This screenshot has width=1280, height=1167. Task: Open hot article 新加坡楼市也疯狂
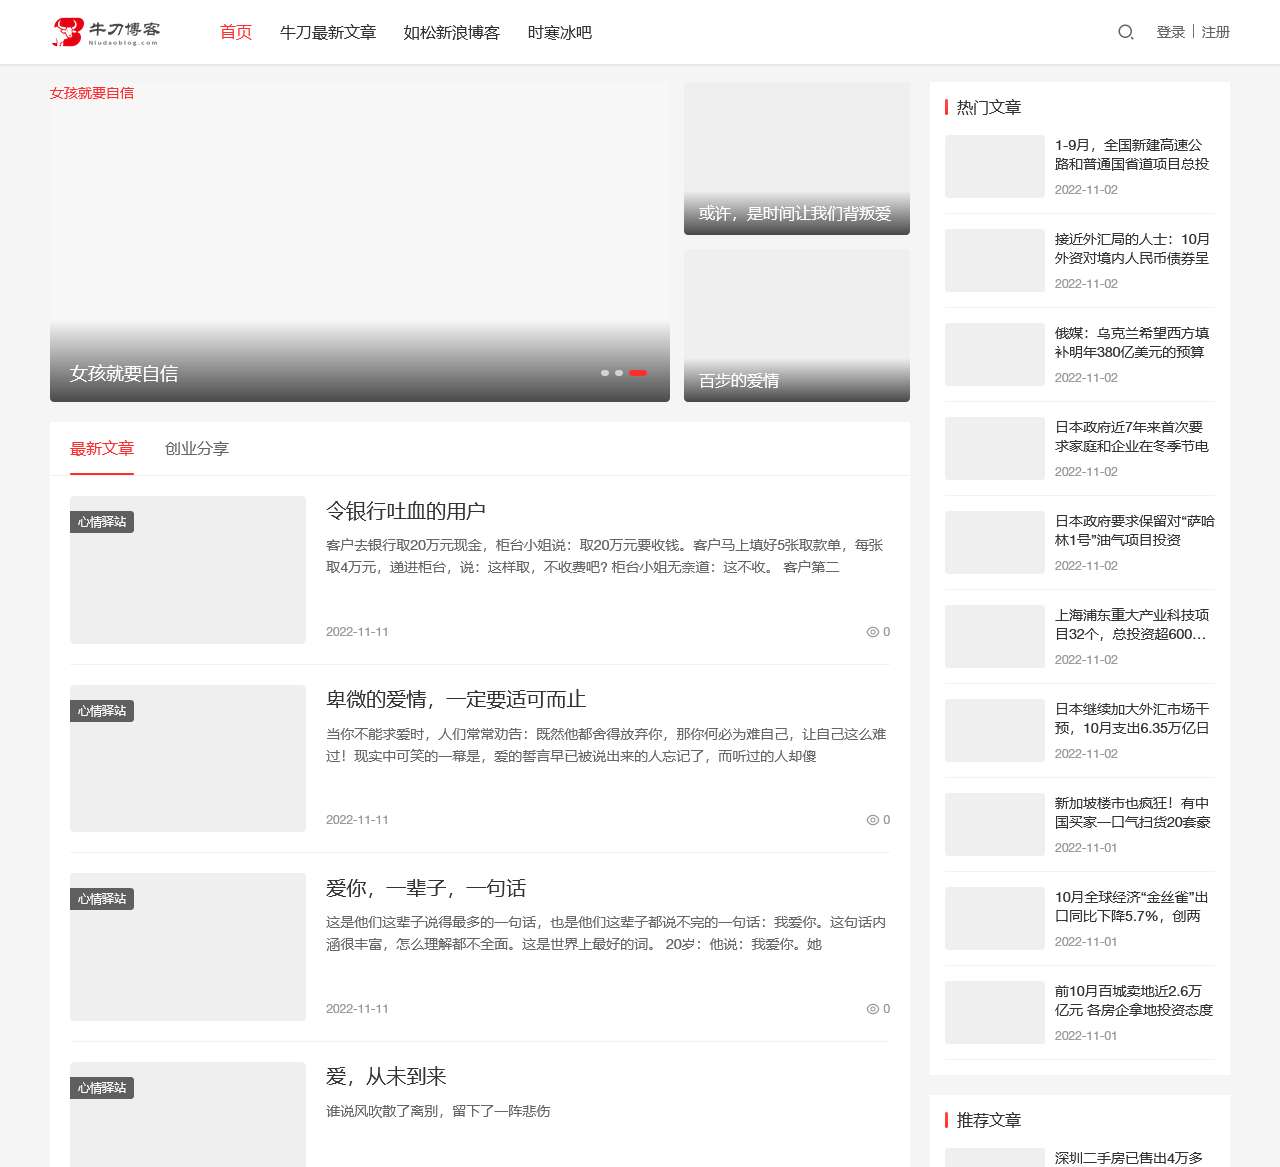(1133, 812)
